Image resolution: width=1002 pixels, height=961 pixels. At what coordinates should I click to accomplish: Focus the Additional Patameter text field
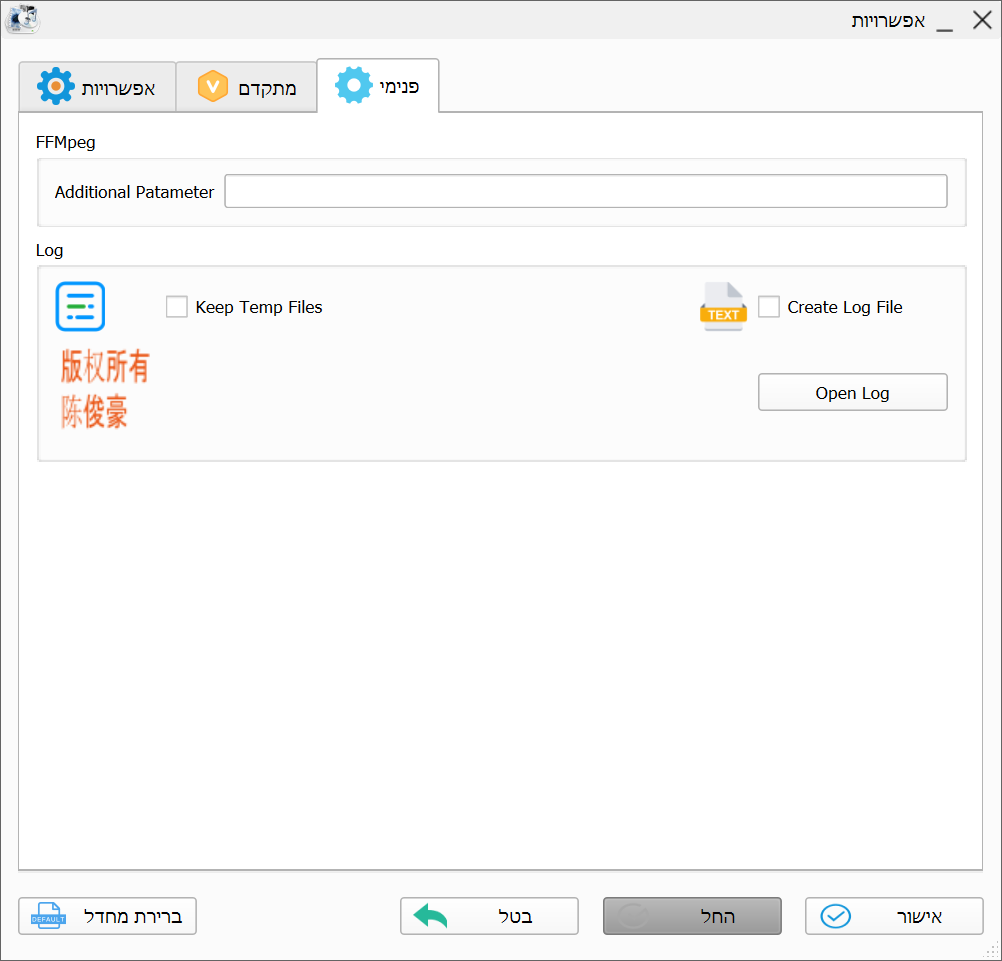[x=585, y=191]
